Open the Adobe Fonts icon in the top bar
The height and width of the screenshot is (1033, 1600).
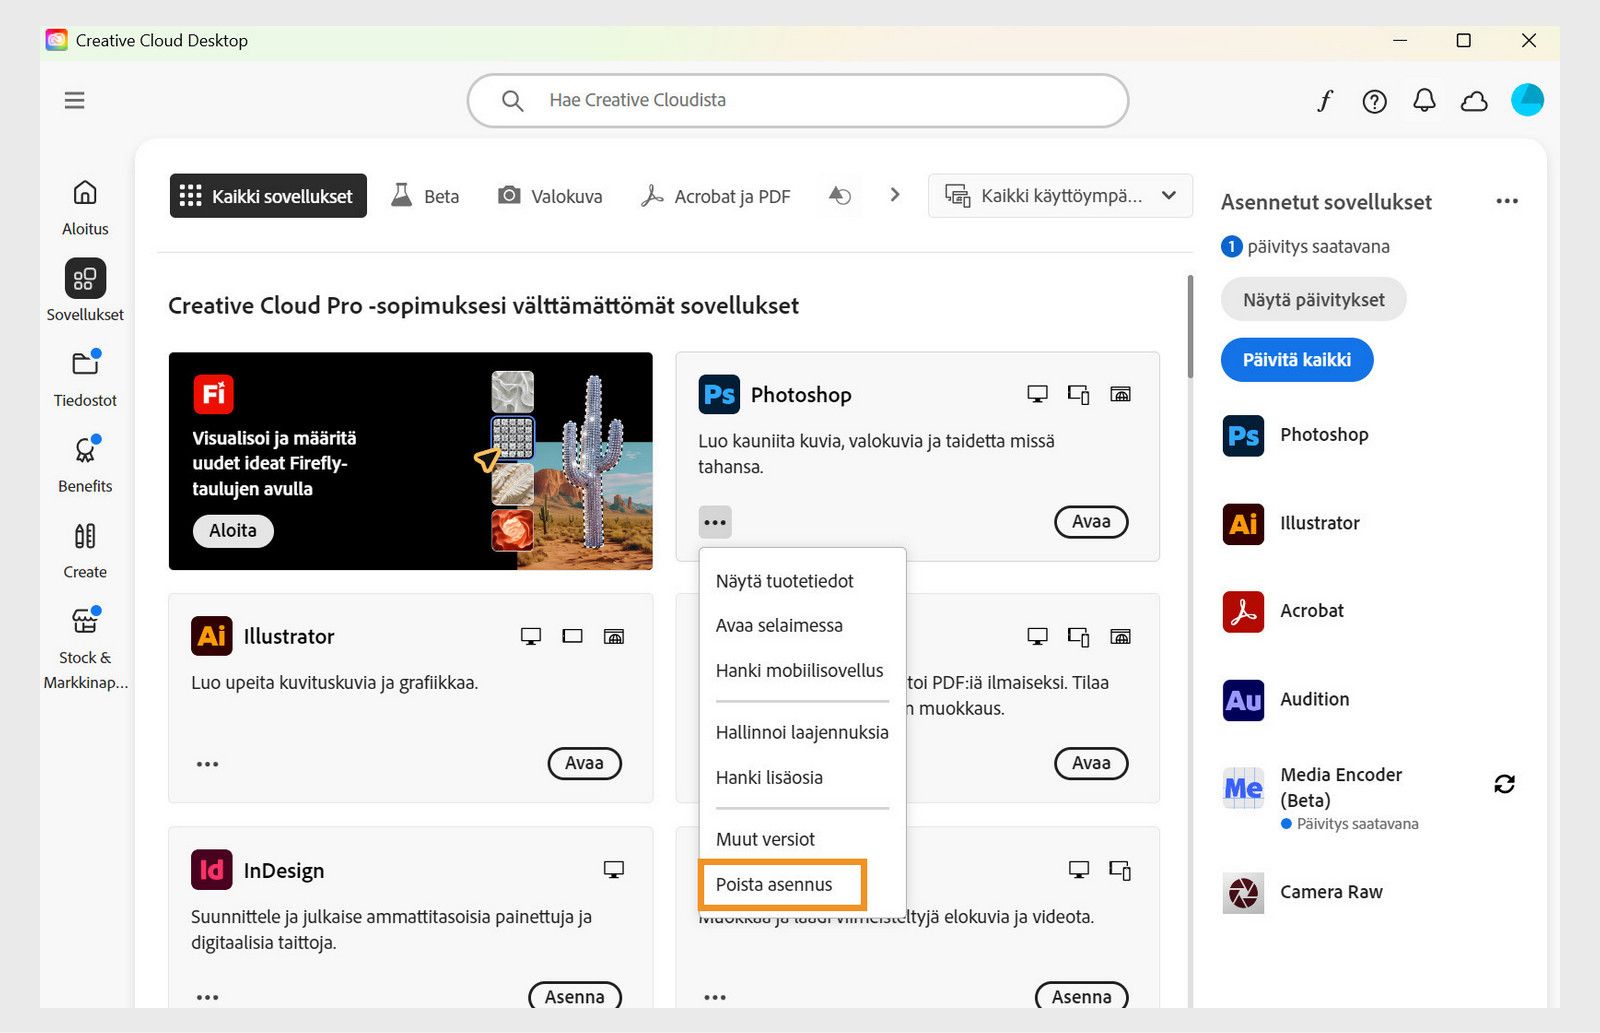click(1324, 100)
